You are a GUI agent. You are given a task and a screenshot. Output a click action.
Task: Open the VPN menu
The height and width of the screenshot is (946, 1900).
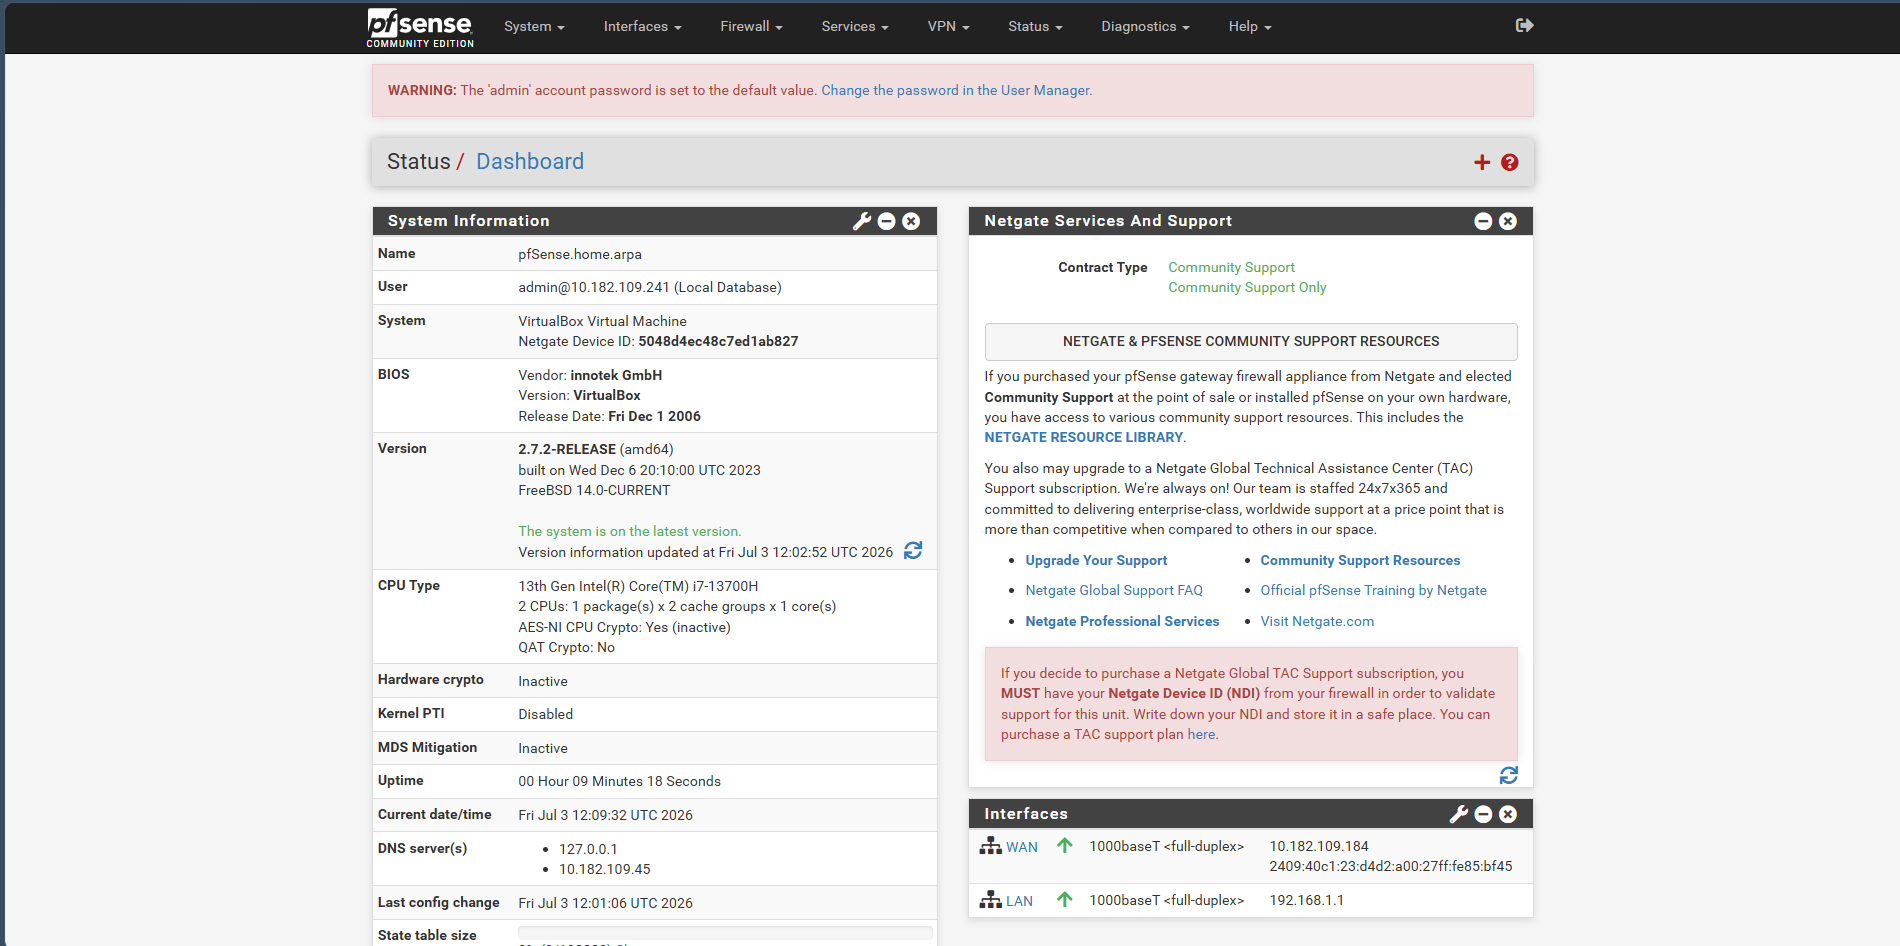[x=948, y=27]
